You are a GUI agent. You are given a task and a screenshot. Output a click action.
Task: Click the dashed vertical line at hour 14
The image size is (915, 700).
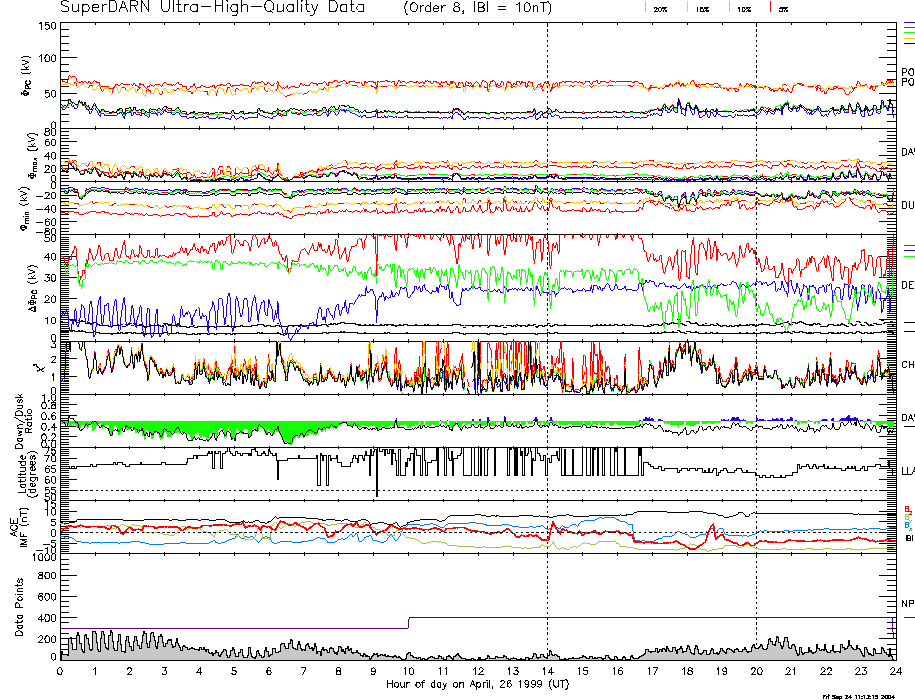pyautogui.click(x=547, y=300)
